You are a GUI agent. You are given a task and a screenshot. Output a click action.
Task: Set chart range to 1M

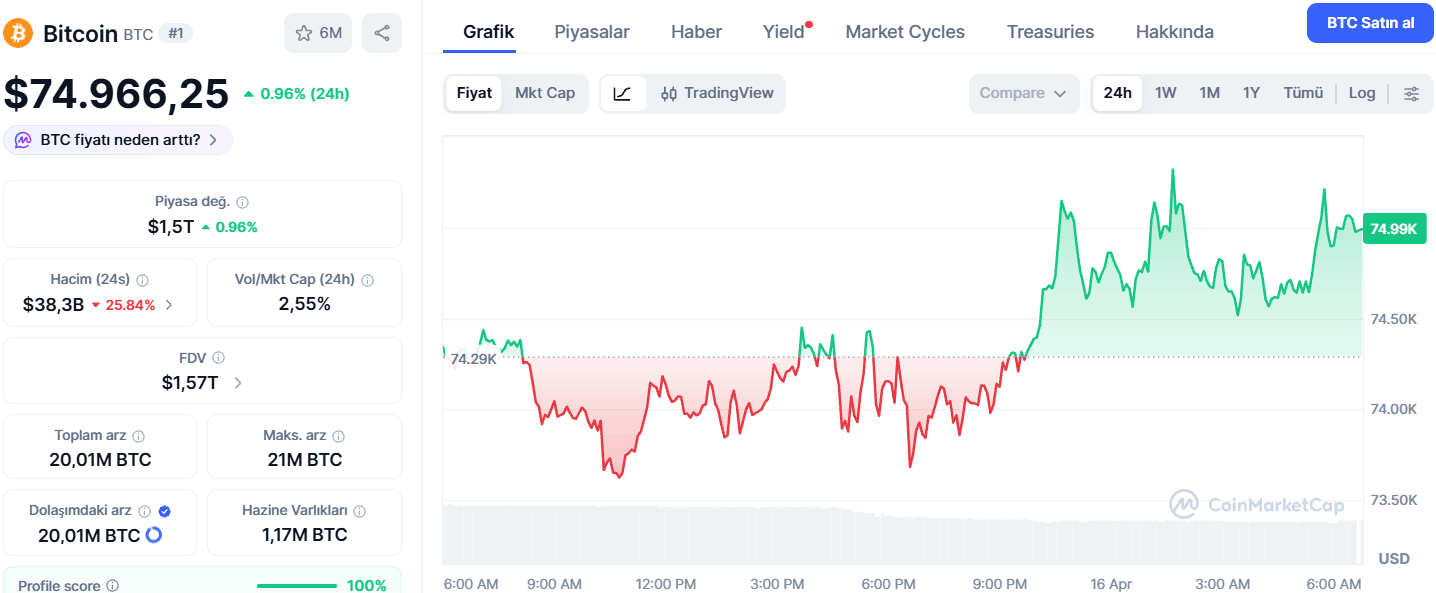(1210, 93)
